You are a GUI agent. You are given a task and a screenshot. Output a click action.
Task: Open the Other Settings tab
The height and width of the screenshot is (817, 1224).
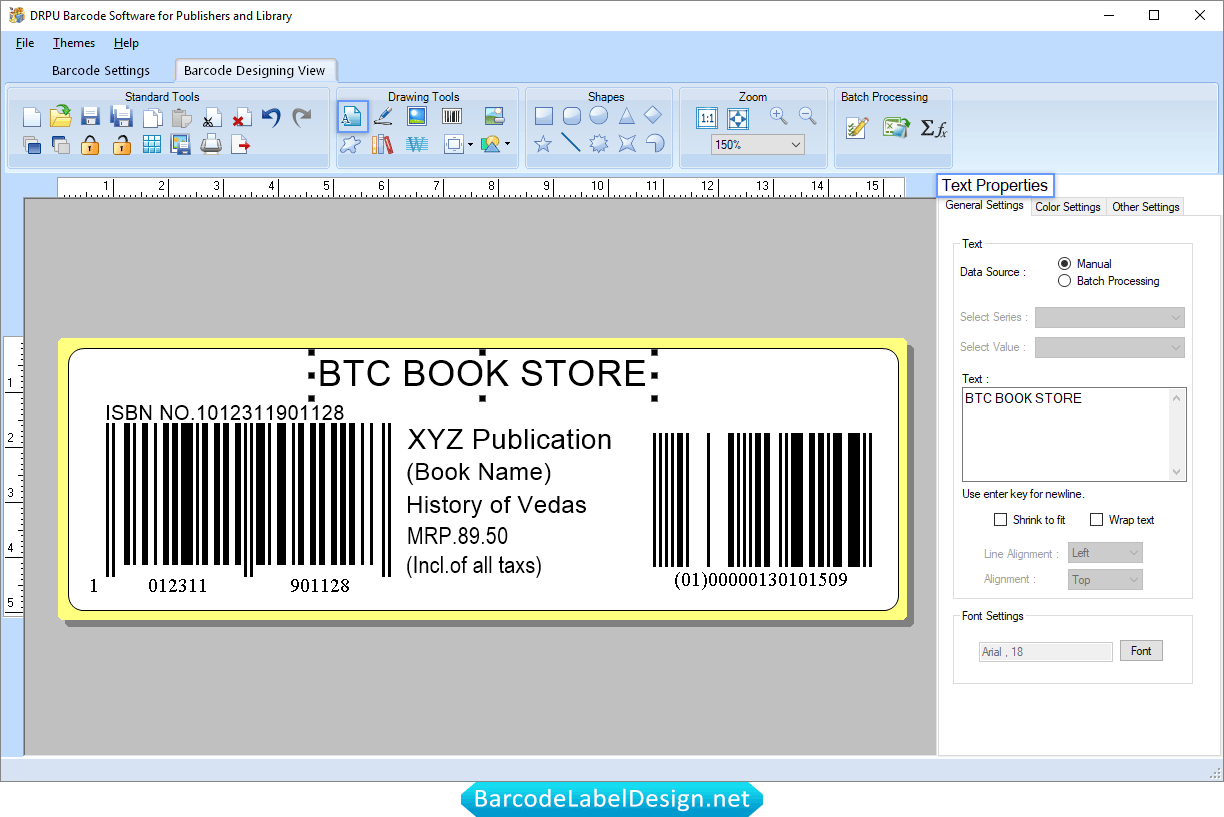[1146, 207]
